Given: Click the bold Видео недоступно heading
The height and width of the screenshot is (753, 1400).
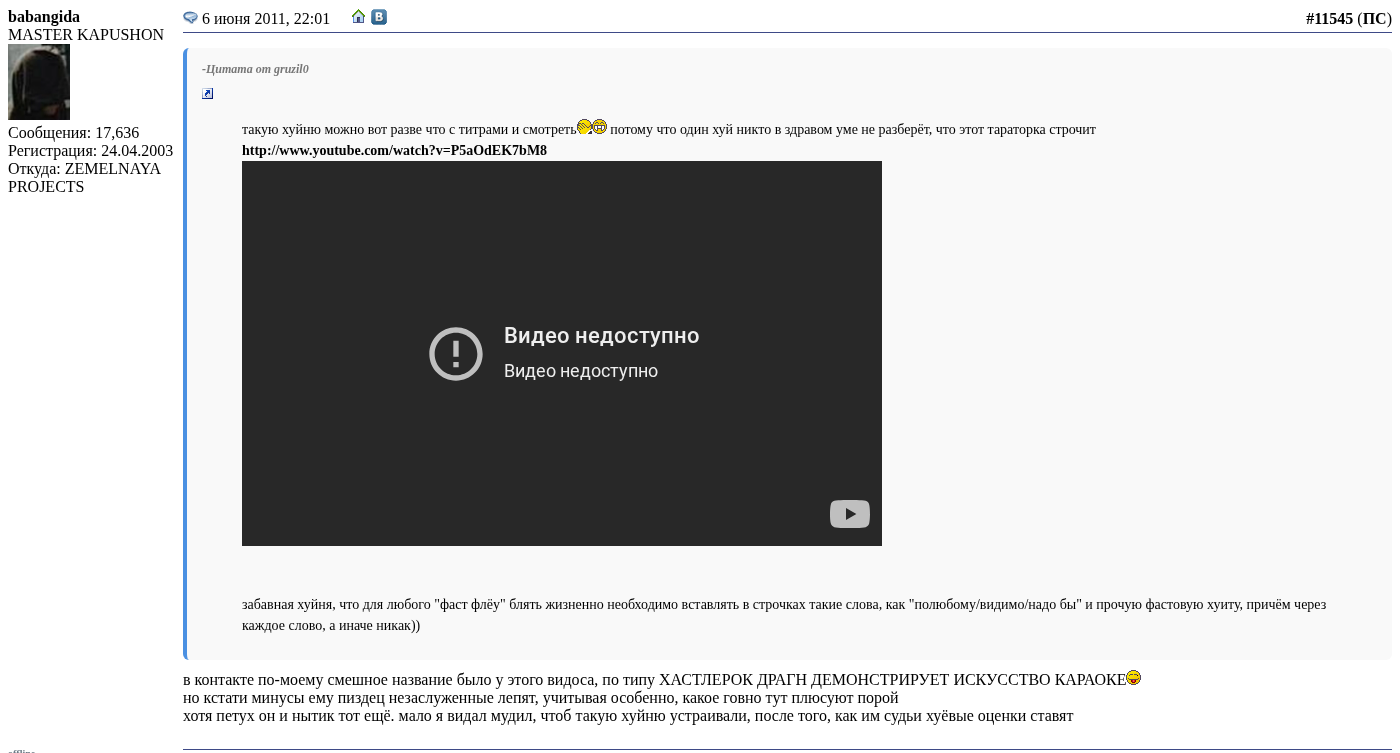Looking at the screenshot, I should [601, 336].
